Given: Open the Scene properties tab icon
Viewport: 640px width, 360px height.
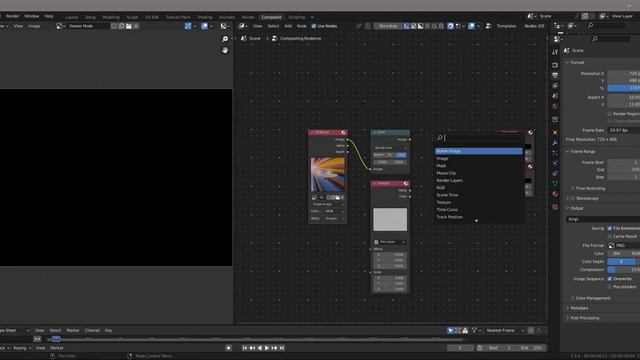Looking at the screenshot, I should coord(555,96).
